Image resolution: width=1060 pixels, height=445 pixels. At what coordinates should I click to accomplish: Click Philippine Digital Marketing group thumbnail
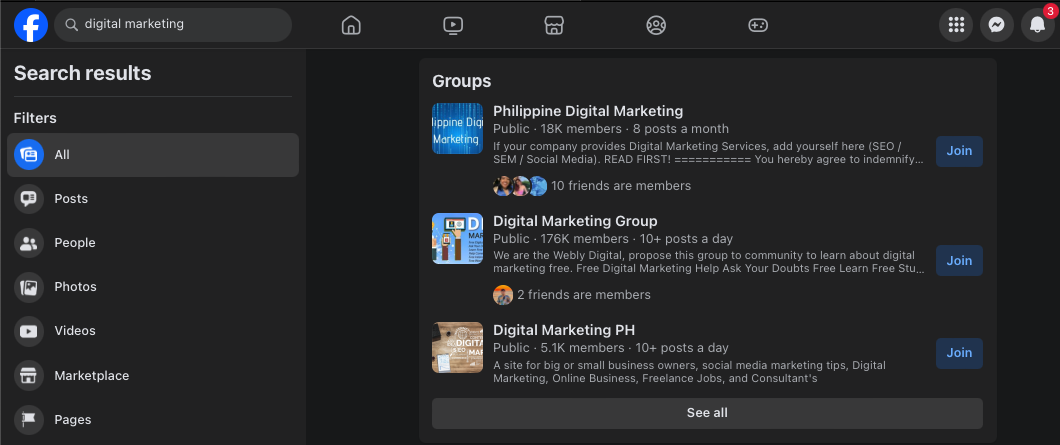pos(458,128)
